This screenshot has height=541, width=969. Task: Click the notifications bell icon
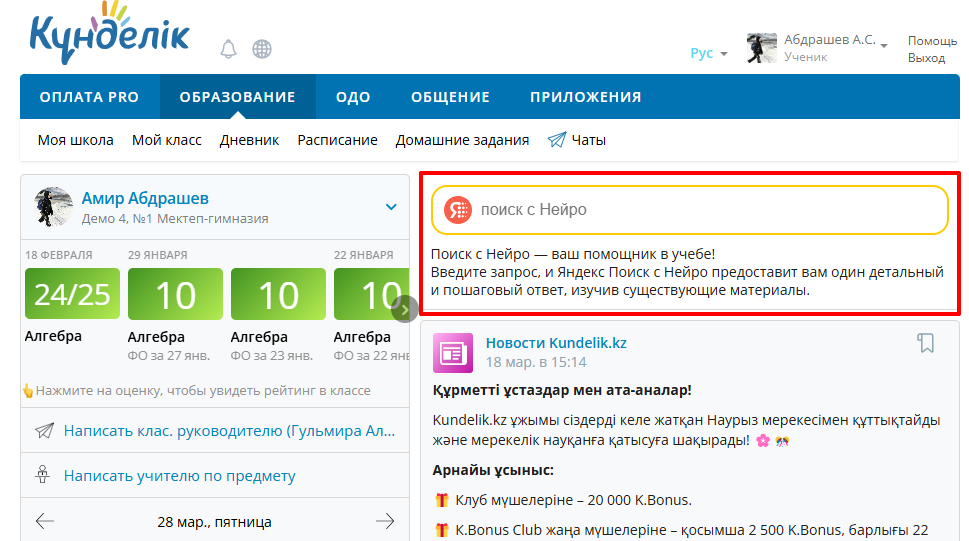coord(229,49)
